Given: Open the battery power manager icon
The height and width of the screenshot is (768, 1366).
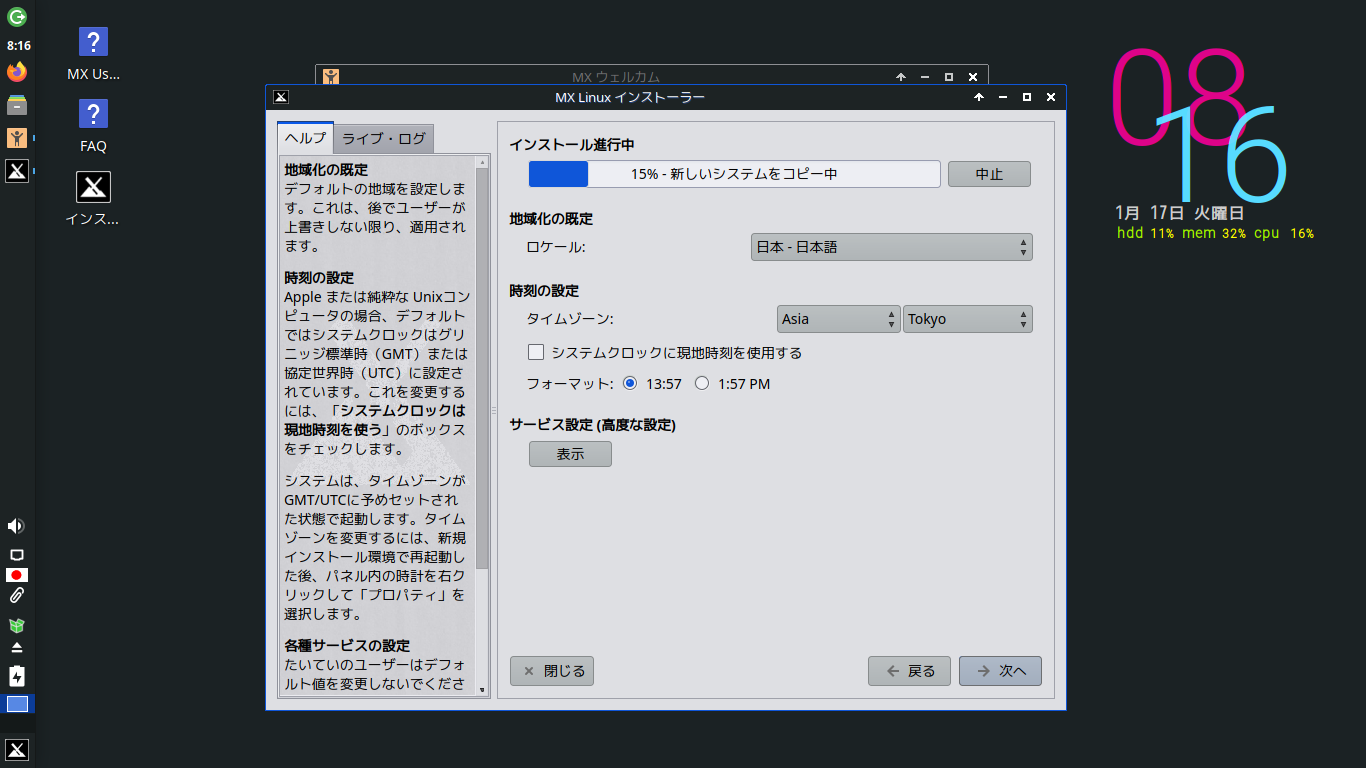Looking at the screenshot, I should coord(16,676).
